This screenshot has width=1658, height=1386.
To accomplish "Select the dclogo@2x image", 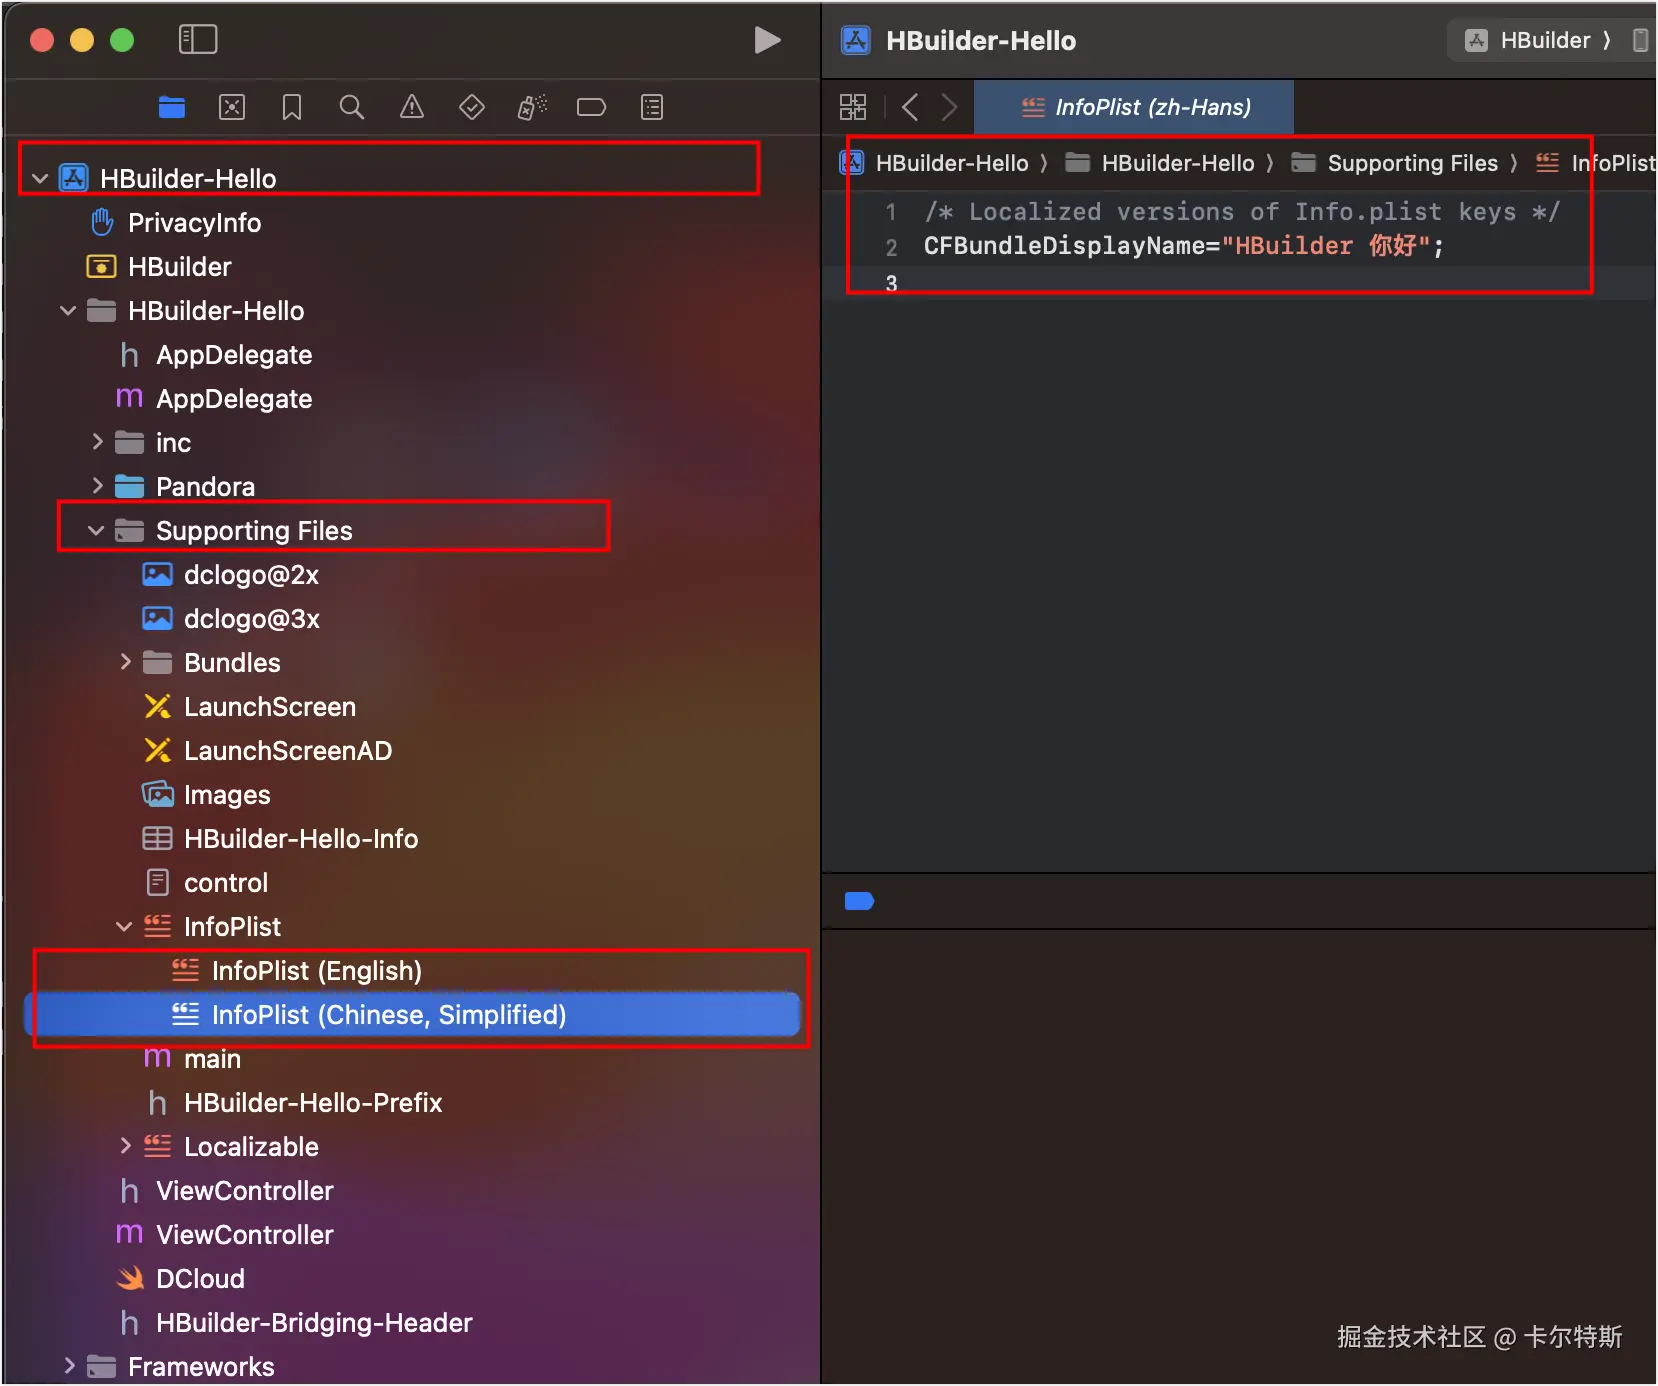I will 251,575.
